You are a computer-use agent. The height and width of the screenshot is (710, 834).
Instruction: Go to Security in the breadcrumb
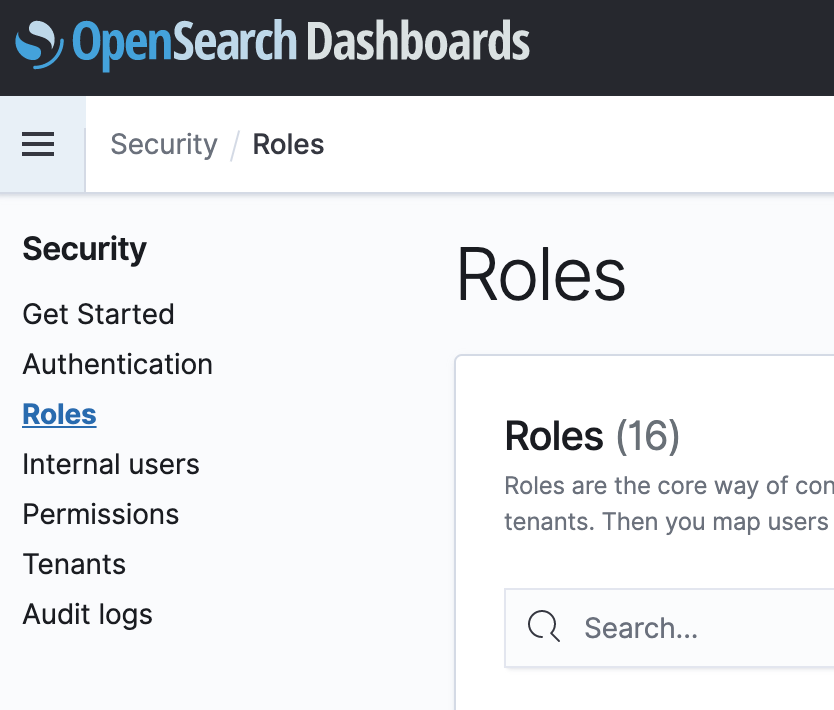click(x=163, y=145)
